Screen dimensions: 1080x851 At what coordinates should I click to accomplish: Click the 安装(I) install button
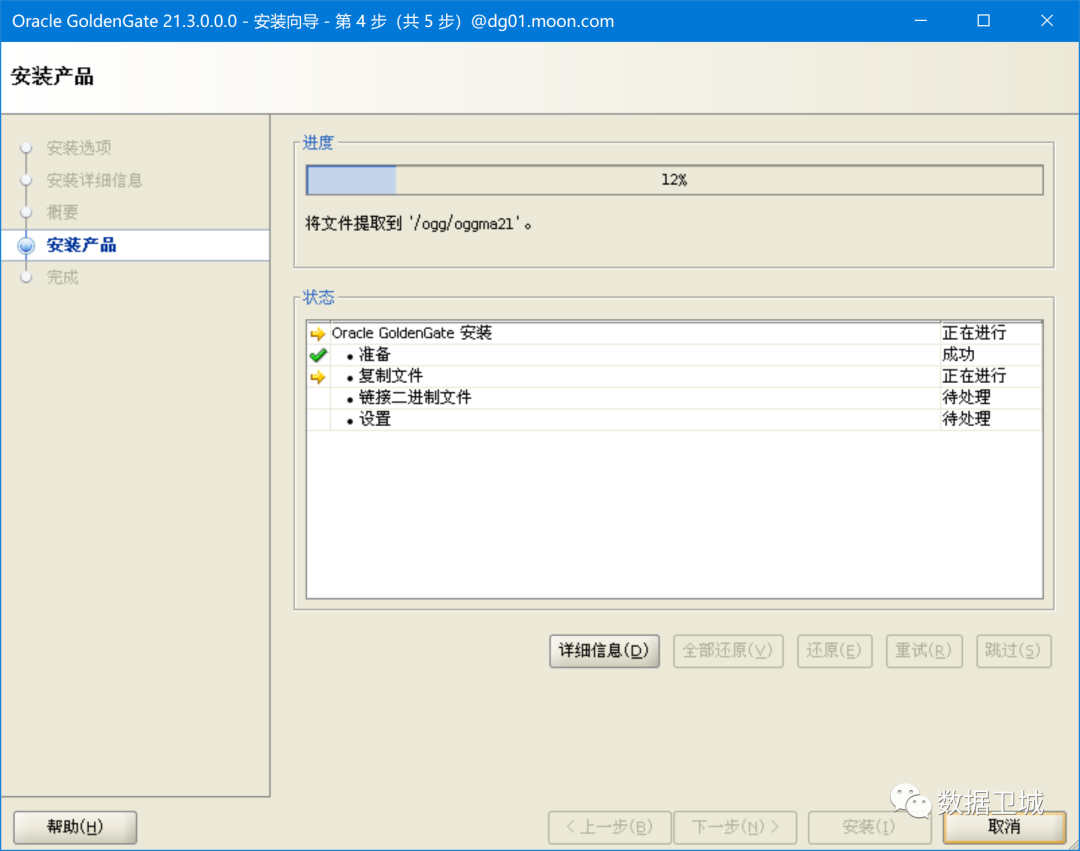pos(869,827)
